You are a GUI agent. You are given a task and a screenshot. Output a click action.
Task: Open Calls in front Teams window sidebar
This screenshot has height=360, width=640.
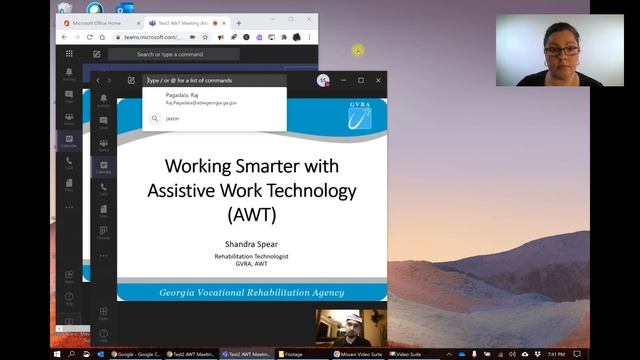point(104,189)
